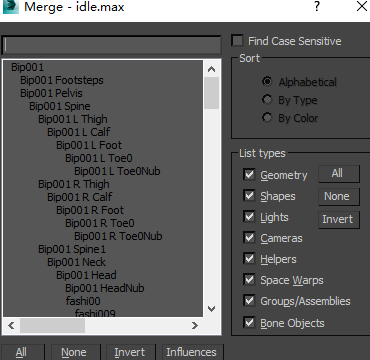Select Alphabetical sort option

[267, 81]
